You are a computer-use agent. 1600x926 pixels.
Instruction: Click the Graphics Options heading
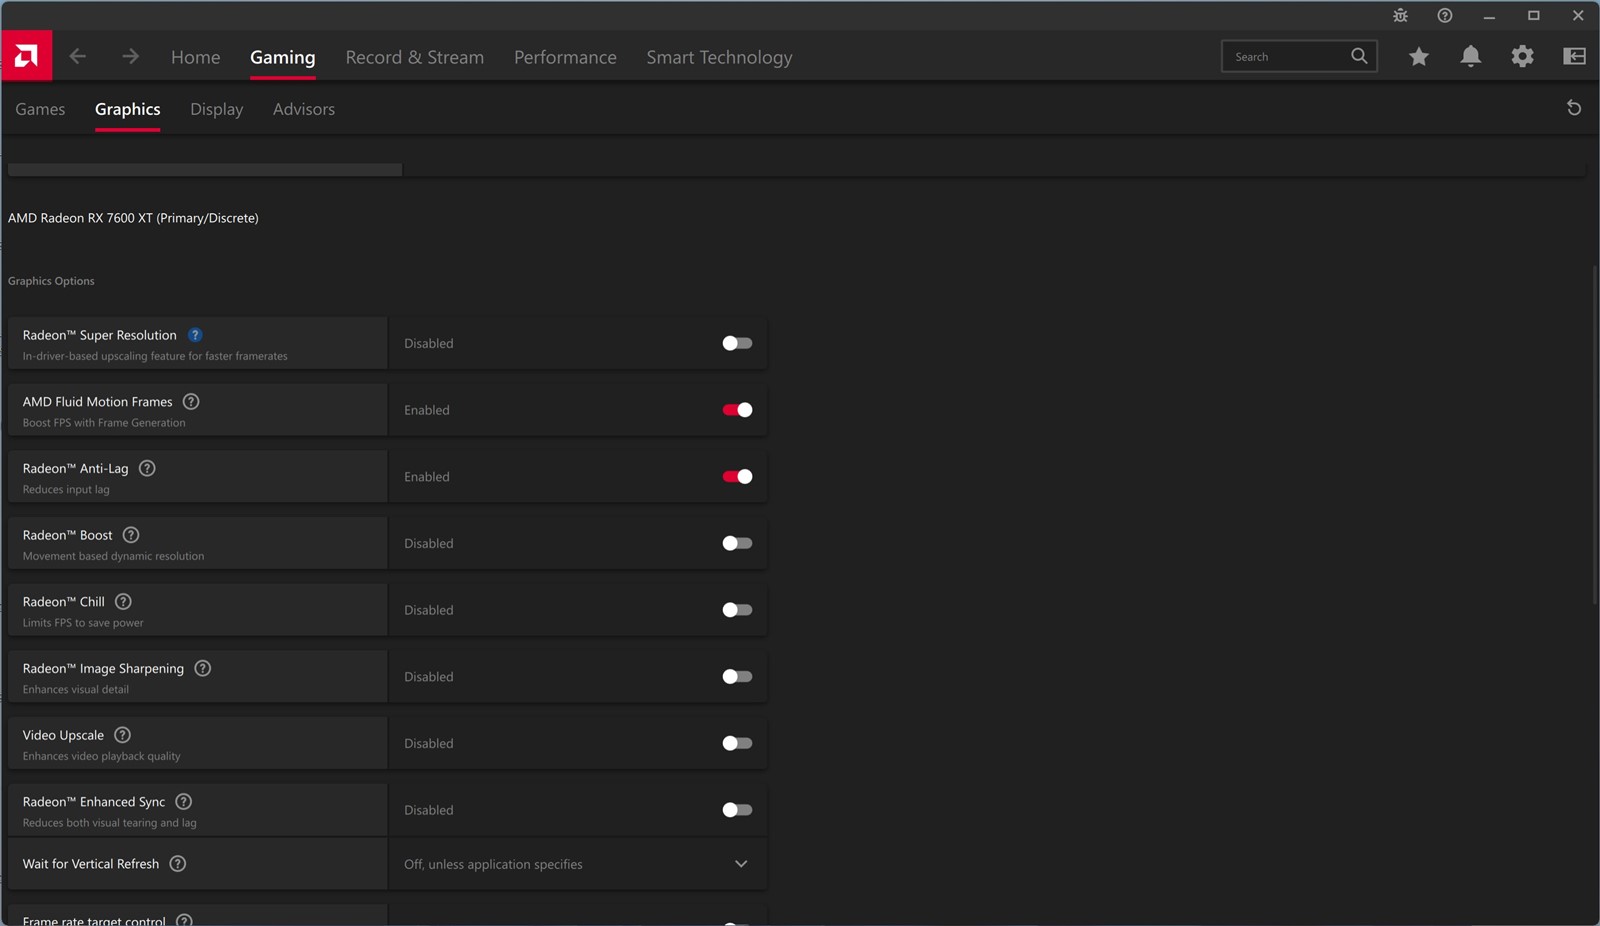[51, 281]
